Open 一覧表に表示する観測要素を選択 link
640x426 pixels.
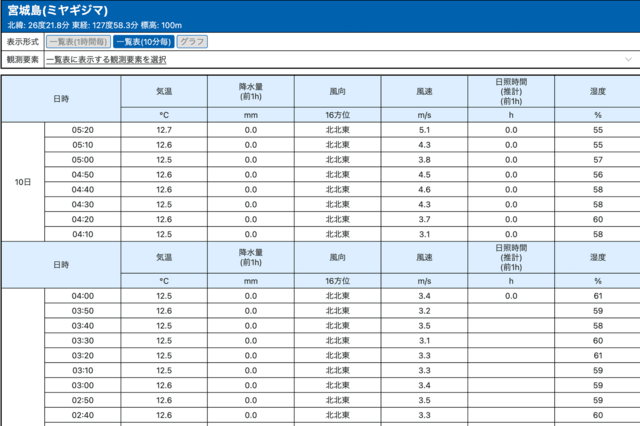tap(106, 60)
